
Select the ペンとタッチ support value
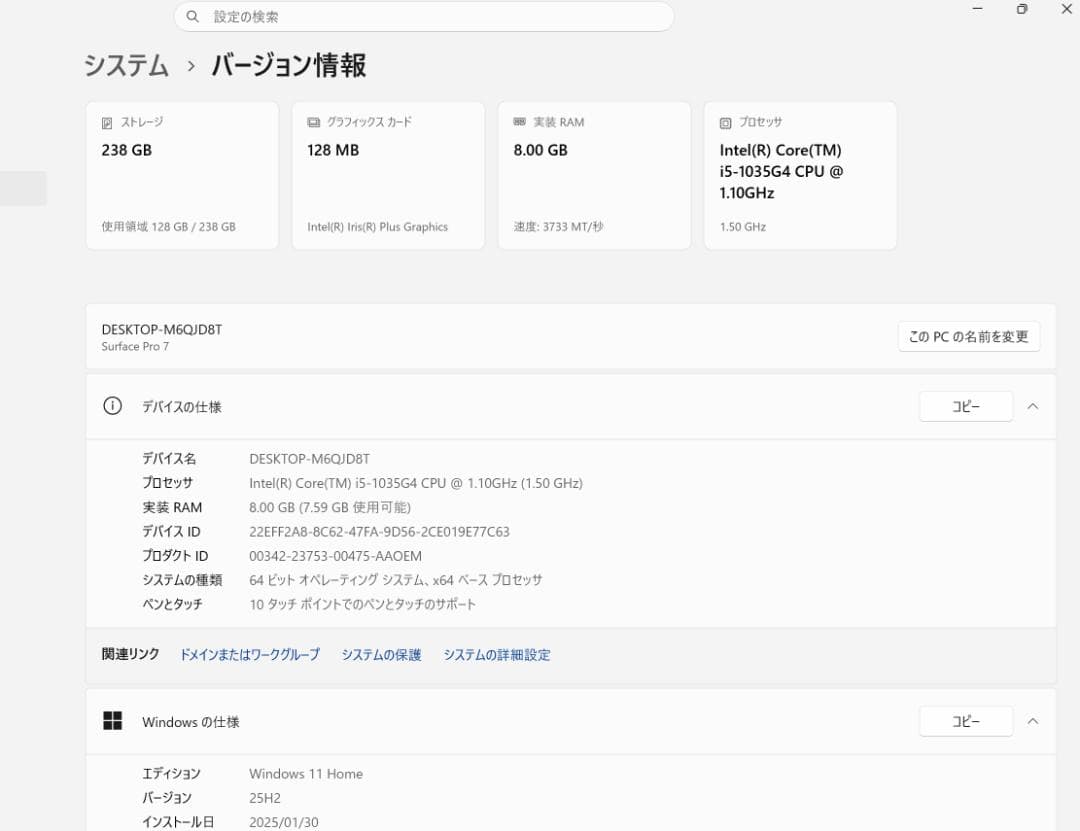362,604
